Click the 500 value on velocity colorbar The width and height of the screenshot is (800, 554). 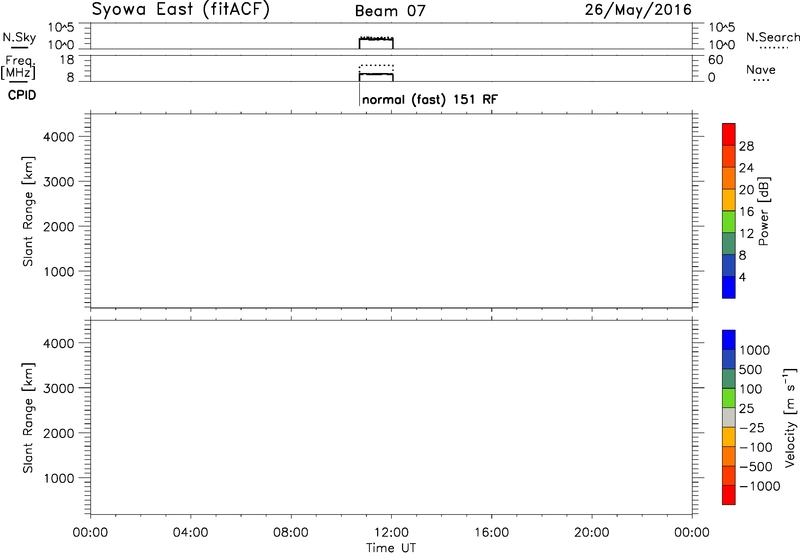point(750,370)
